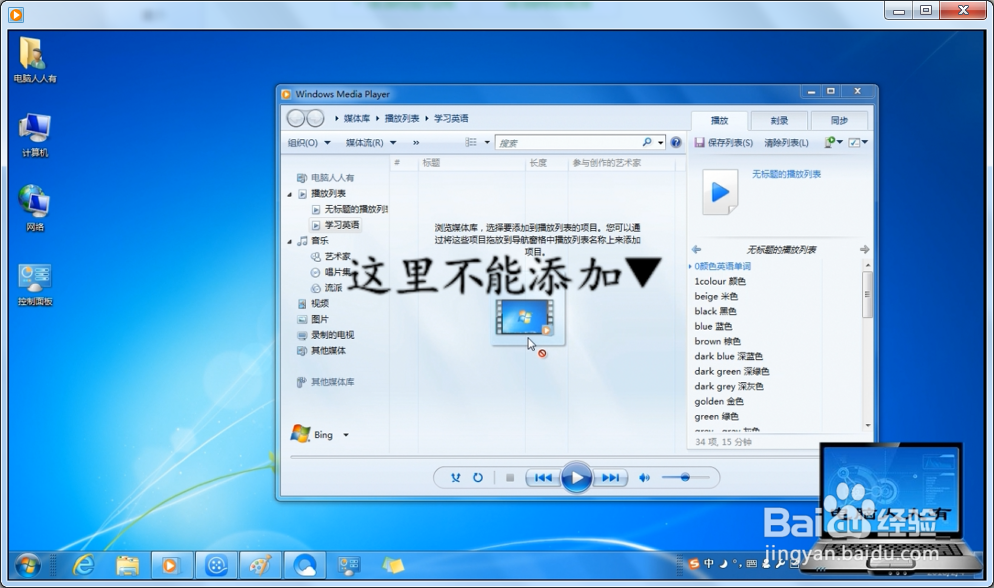Image resolution: width=994 pixels, height=588 pixels.
Task: Collapse the 播放列表 tree node
Action: 290,194
